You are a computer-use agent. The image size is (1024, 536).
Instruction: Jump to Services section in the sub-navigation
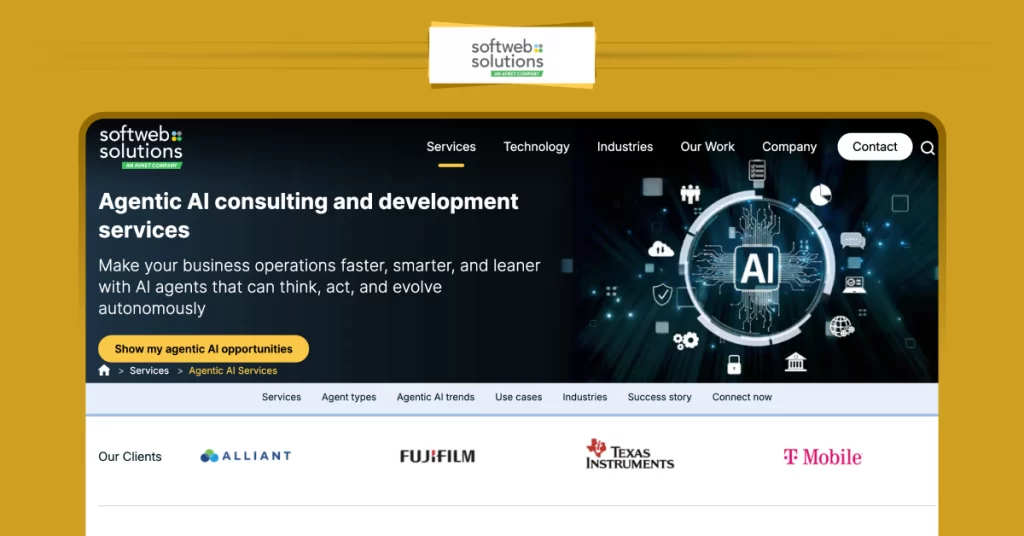[x=281, y=397]
